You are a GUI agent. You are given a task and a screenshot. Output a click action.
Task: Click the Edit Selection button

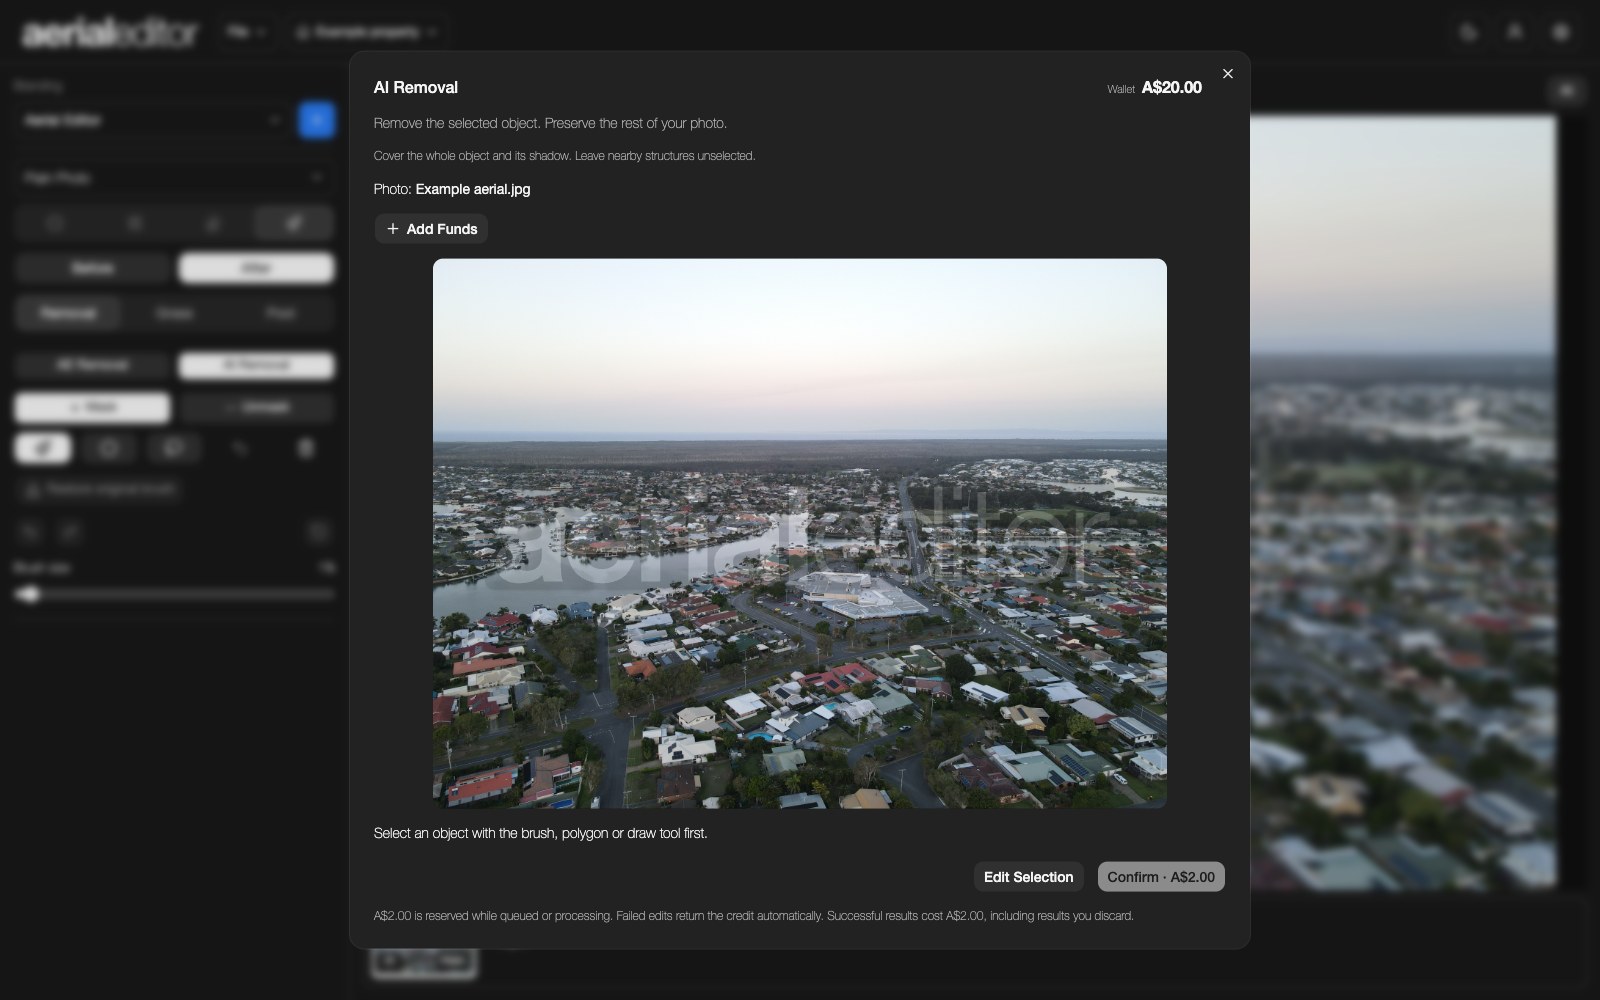tap(1028, 877)
